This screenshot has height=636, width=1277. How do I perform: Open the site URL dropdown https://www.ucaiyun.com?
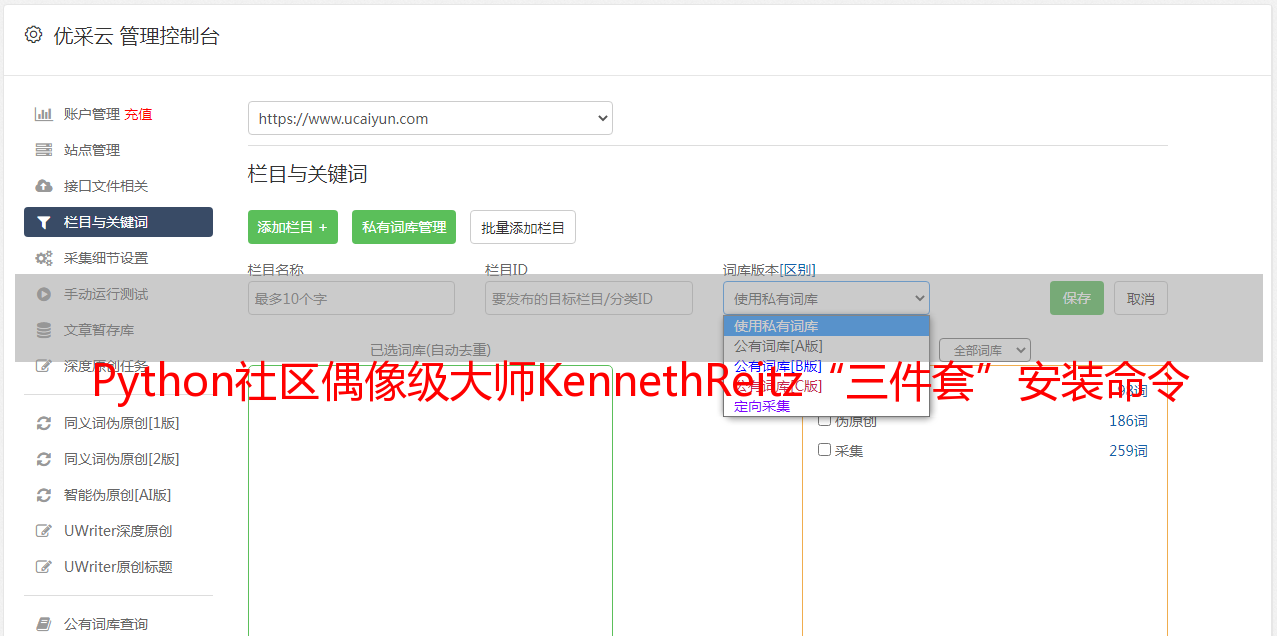pos(430,118)
